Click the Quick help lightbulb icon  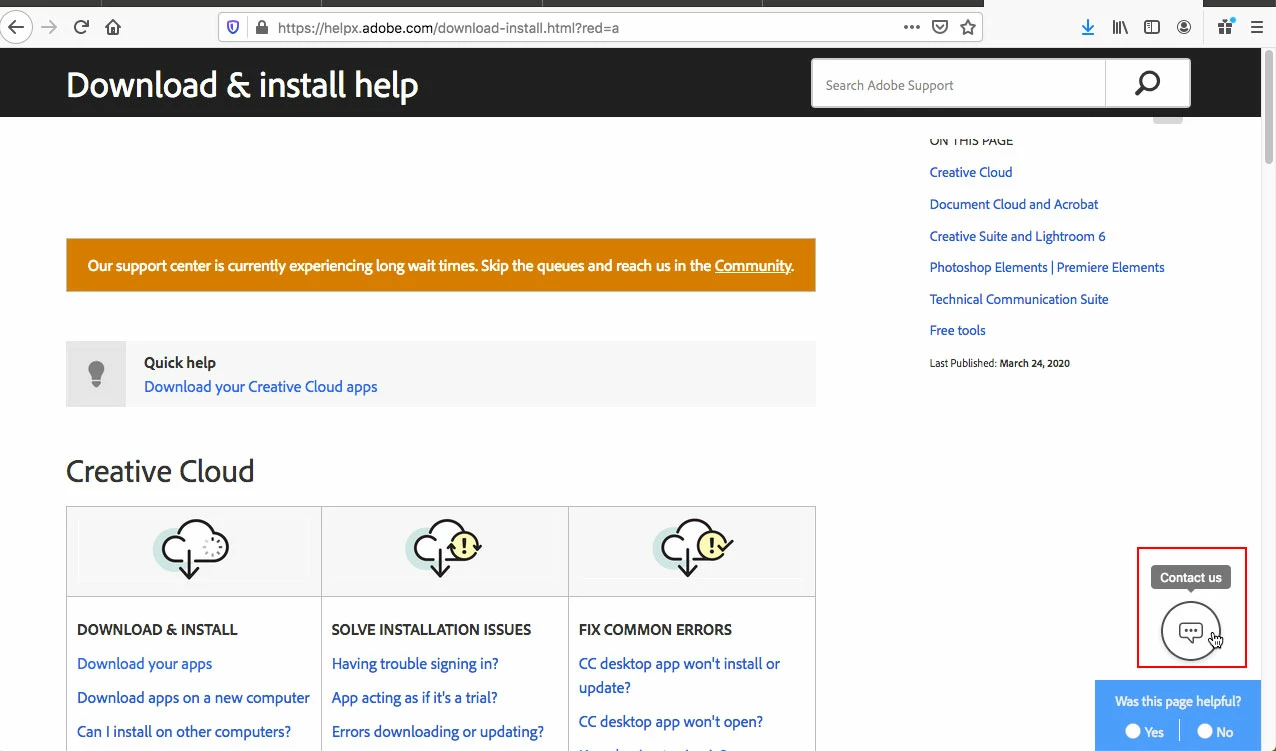(x=96, y=374)
